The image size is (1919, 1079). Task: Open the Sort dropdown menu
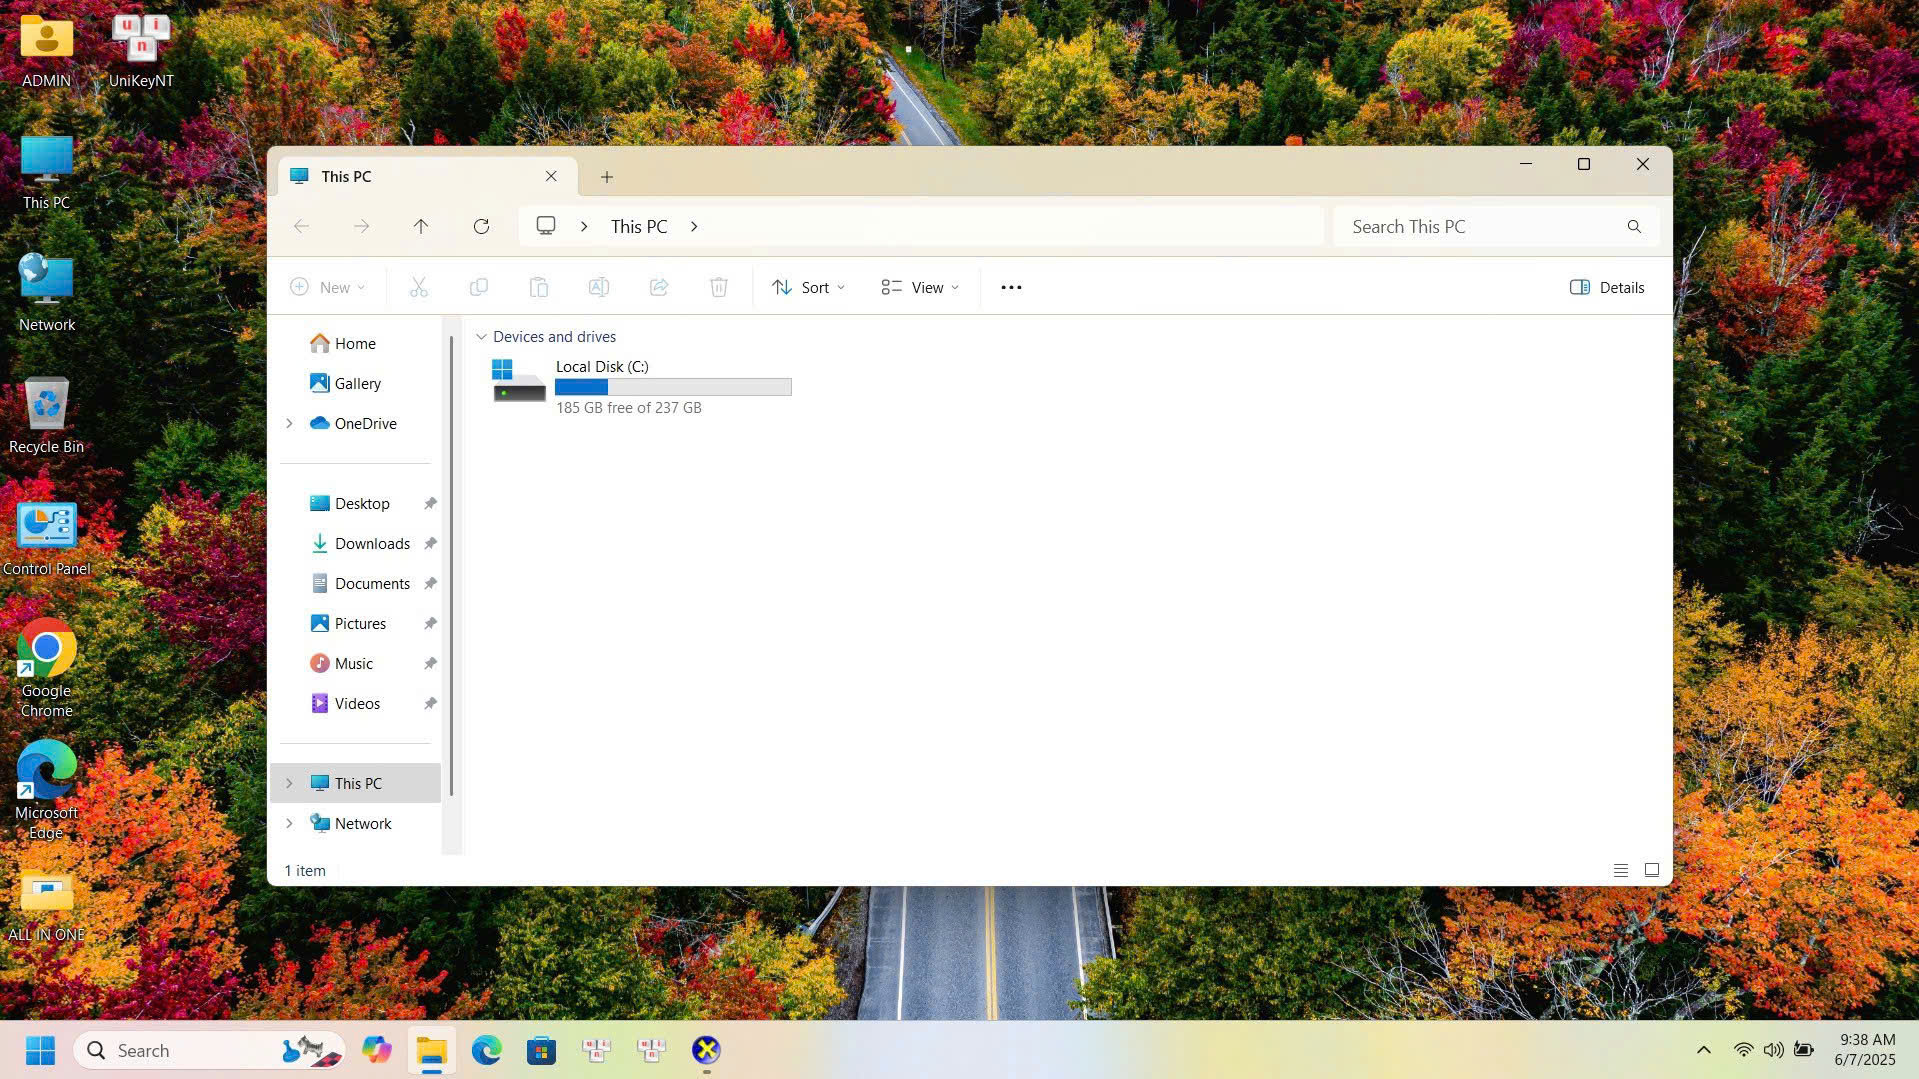[x=808, y=288]
